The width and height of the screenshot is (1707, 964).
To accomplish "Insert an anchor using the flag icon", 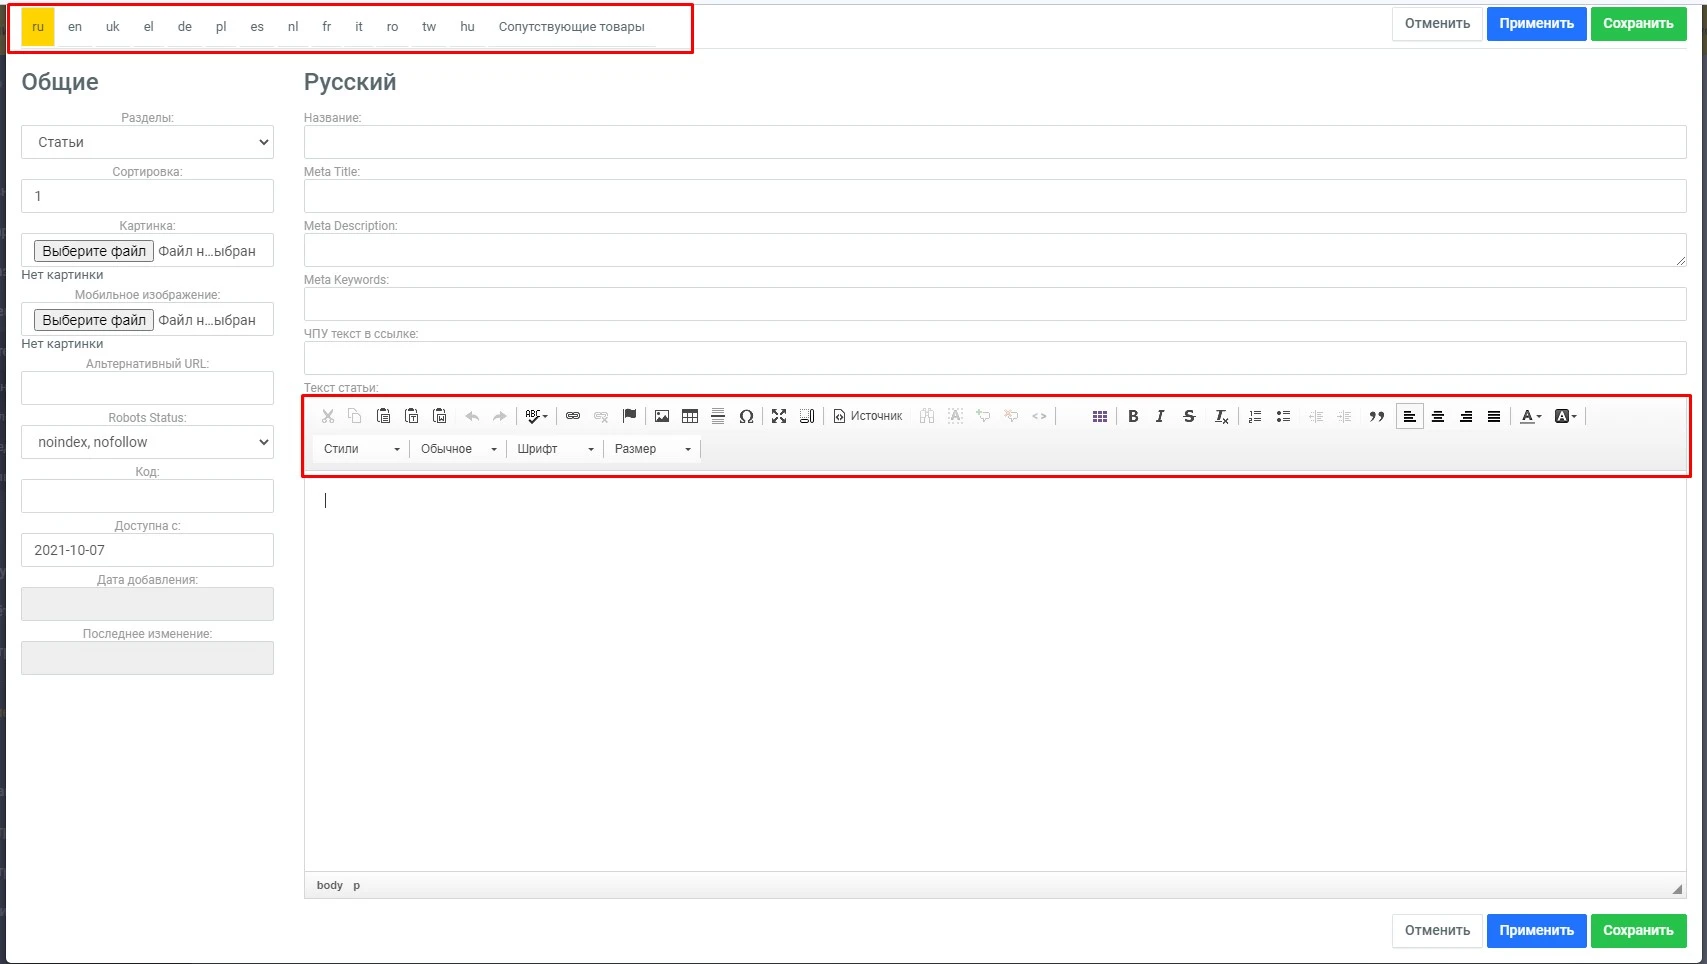I will click(x=629, y=416).
